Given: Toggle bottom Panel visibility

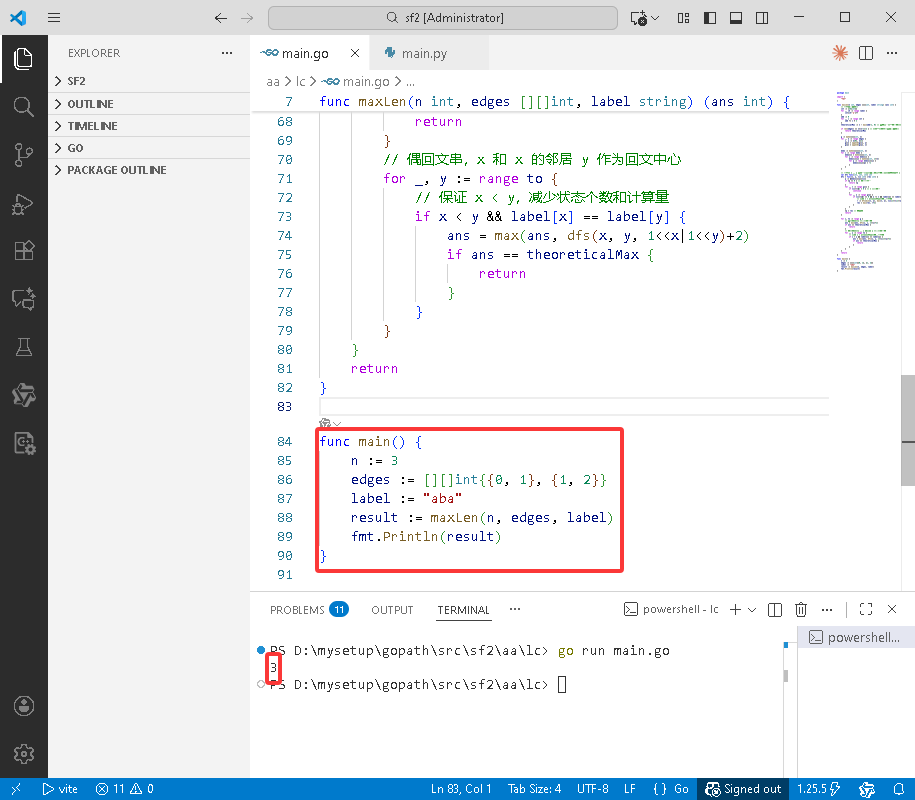Looking at the screenshot, I should coord(736,18).
